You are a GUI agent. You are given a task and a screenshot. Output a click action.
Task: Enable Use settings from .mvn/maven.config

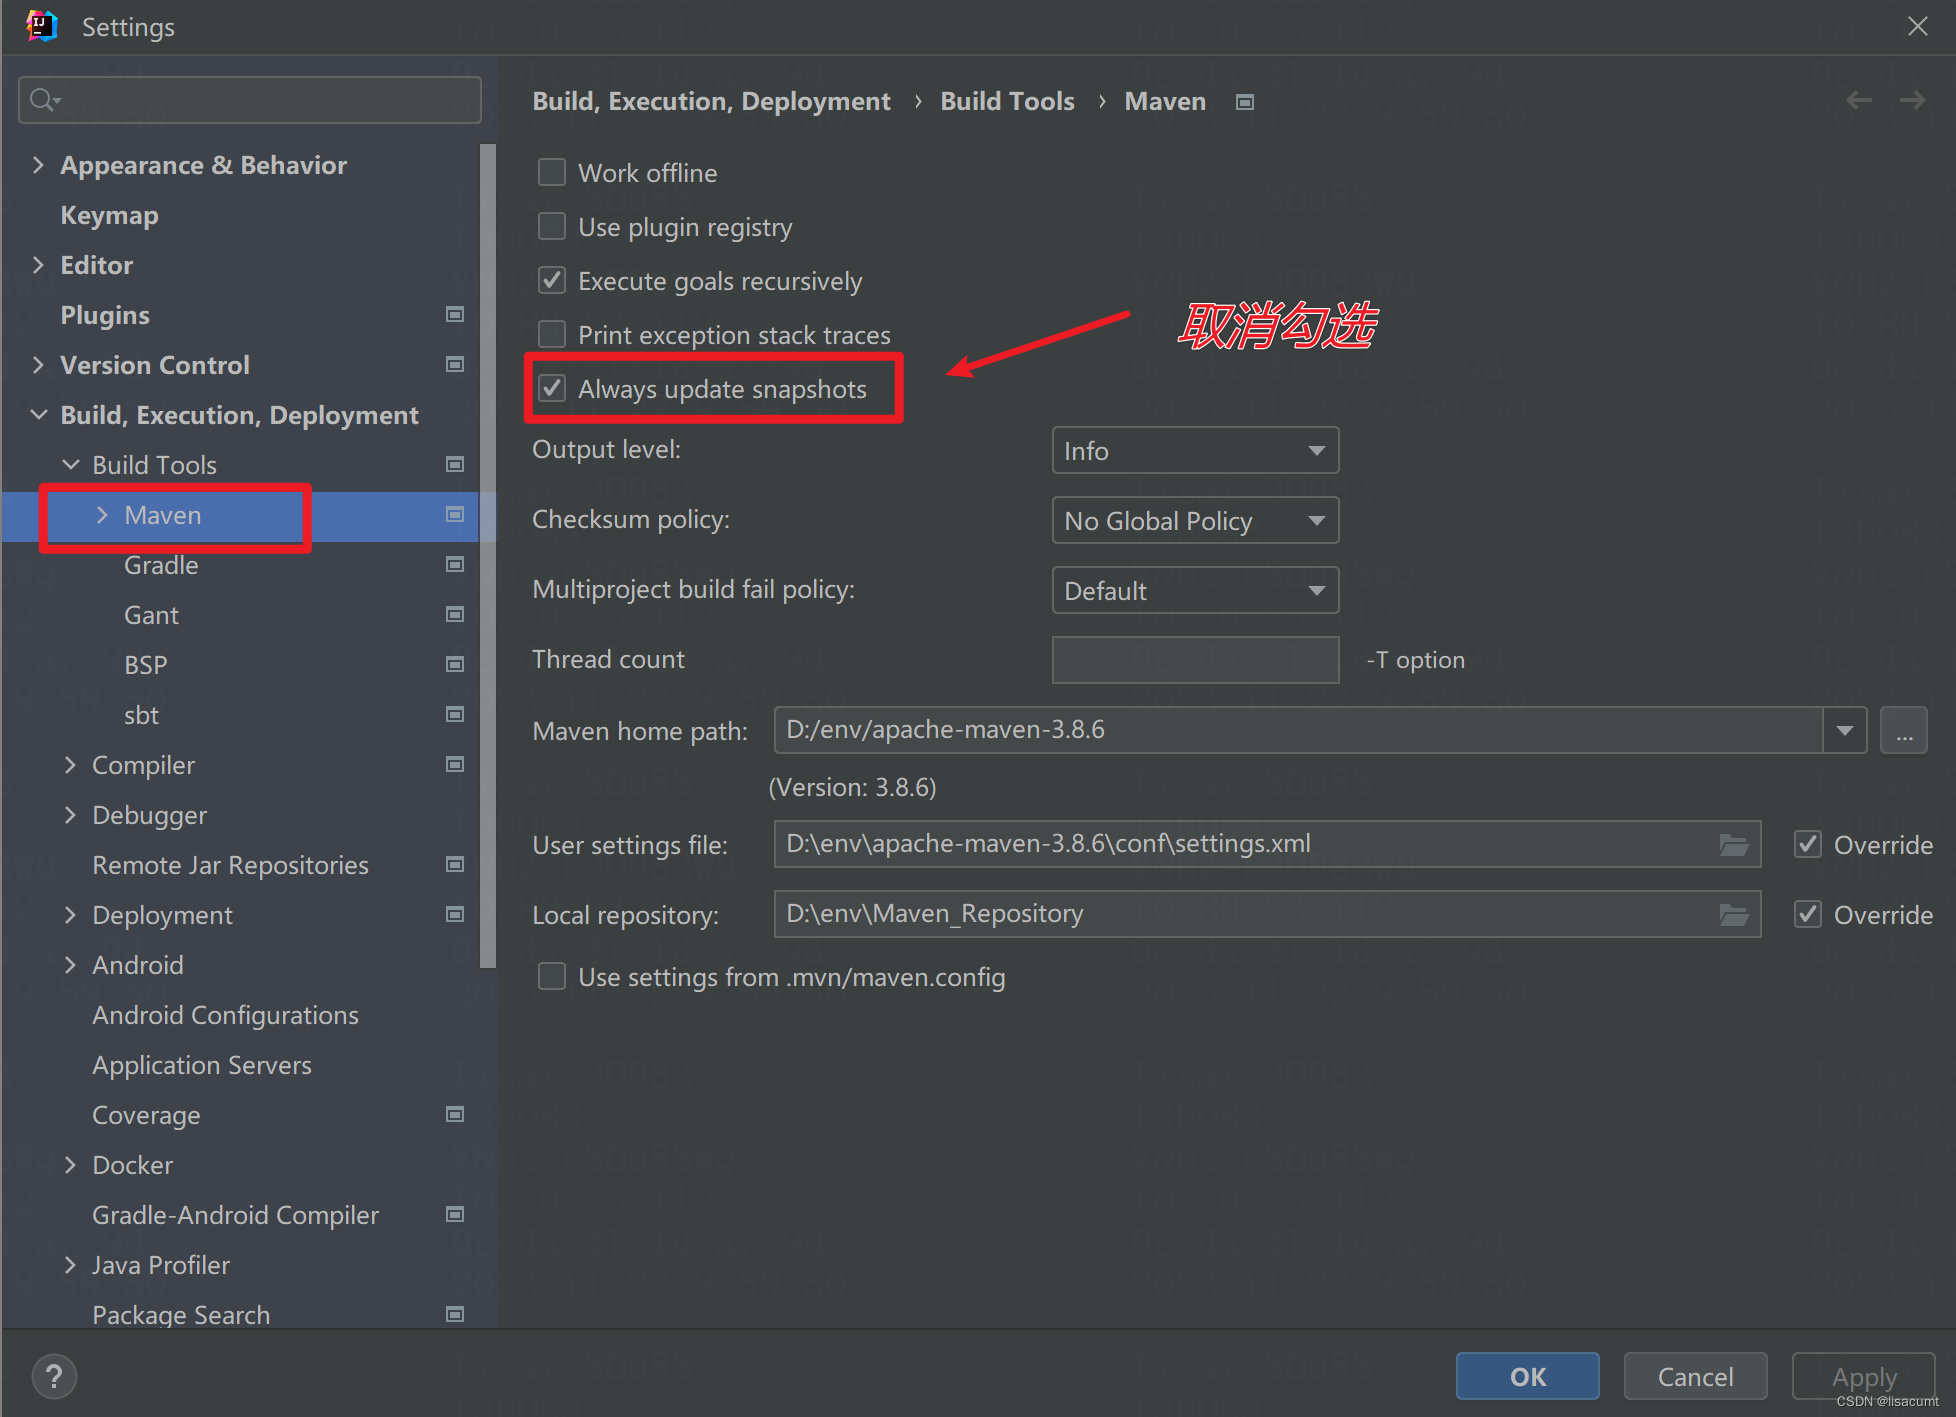point(552,976)
